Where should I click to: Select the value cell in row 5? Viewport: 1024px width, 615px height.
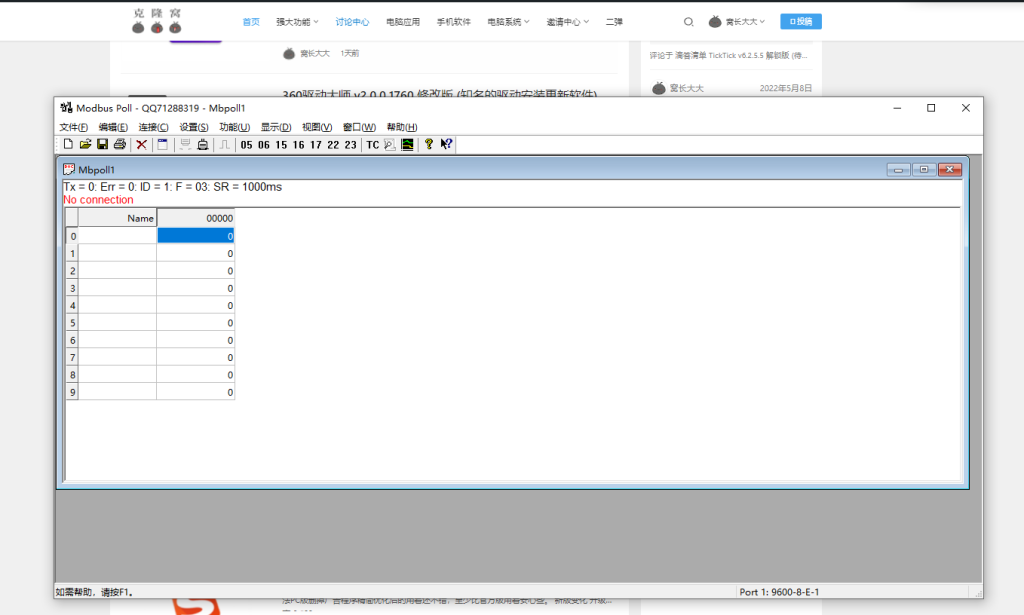pos(196,323)
